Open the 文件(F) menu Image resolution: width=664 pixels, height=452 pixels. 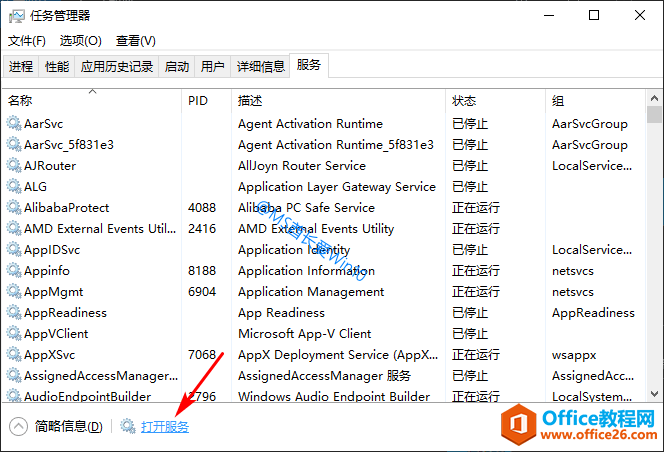(27, 41)
